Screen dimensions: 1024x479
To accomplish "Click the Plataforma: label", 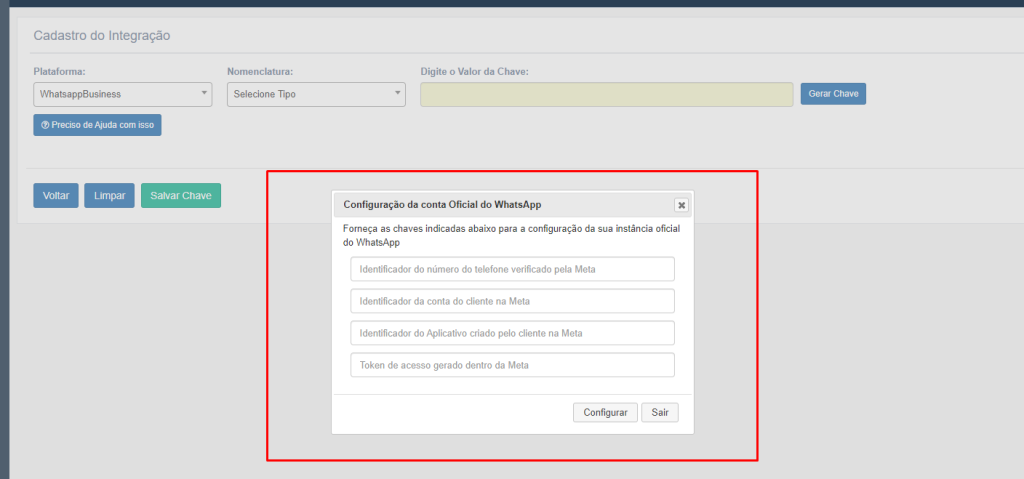I will tap(59, 71).
